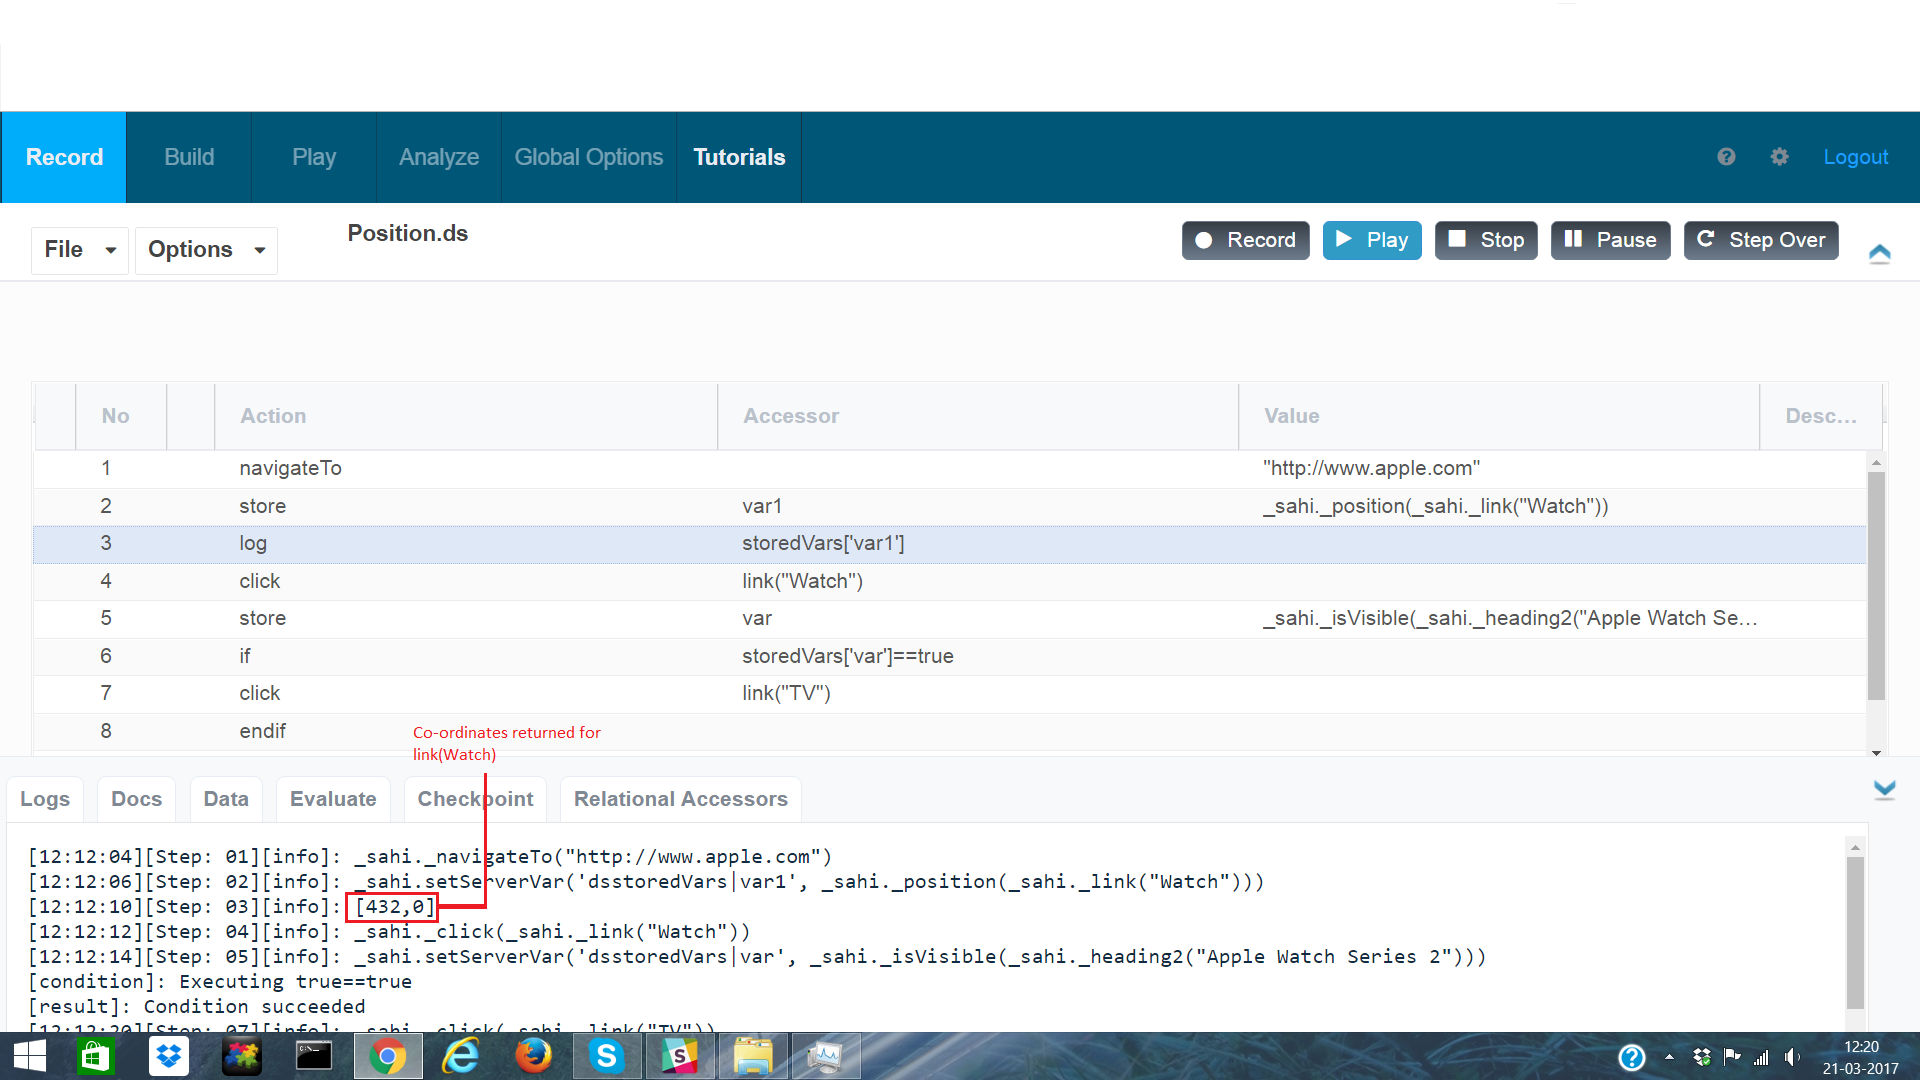Select the link("TV") accessor in row 7
The width and height of the screenshot is (1920, 1080).
point(786,693)
